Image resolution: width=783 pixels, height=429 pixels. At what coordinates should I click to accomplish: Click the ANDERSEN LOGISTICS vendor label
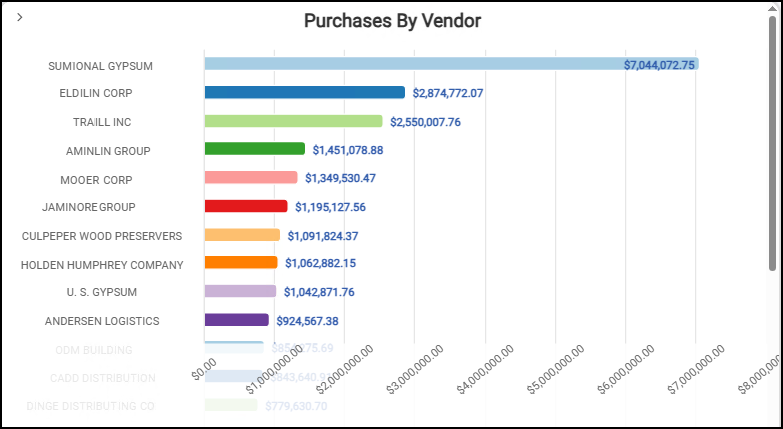102,321
